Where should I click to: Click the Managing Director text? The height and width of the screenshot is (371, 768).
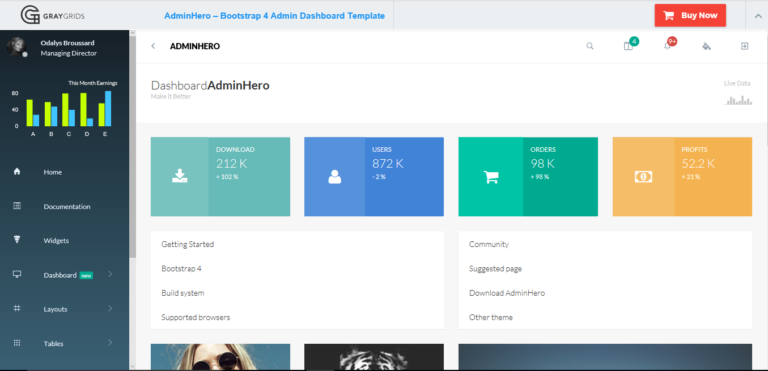coord(69,53)
